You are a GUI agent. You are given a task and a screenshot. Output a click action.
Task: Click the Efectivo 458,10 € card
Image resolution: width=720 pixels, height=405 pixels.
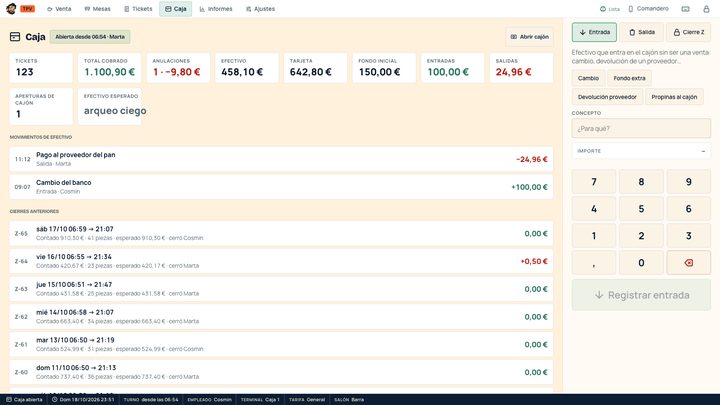coord(247,68)
